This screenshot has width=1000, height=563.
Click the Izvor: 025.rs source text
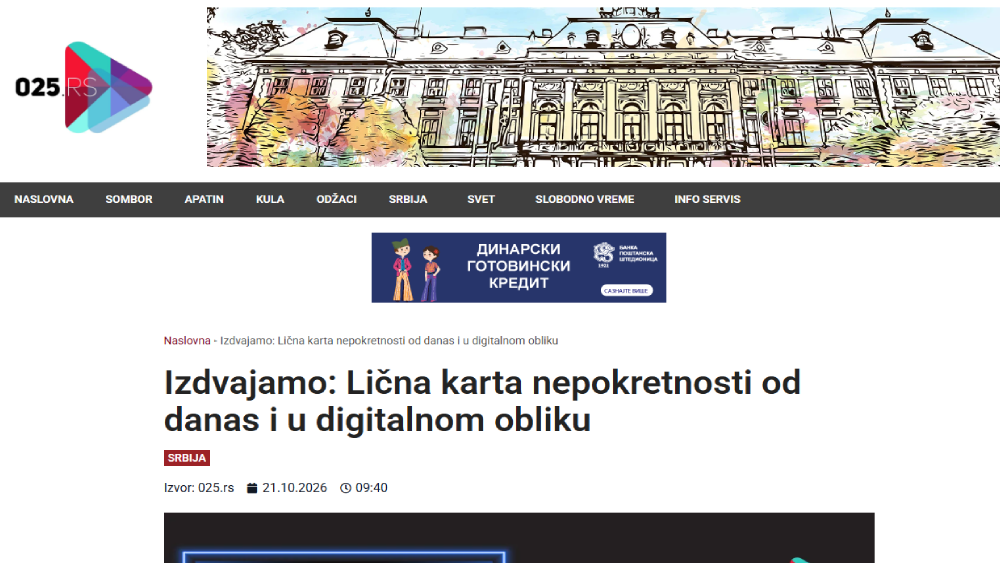[199, 488]
